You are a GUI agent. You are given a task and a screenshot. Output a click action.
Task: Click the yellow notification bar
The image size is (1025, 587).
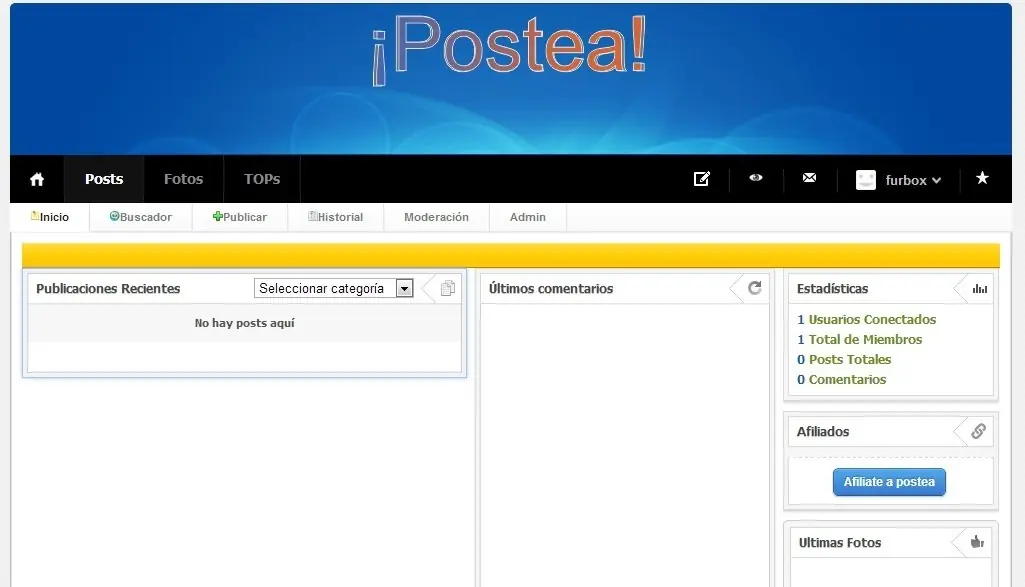click(x=511, y=255)
